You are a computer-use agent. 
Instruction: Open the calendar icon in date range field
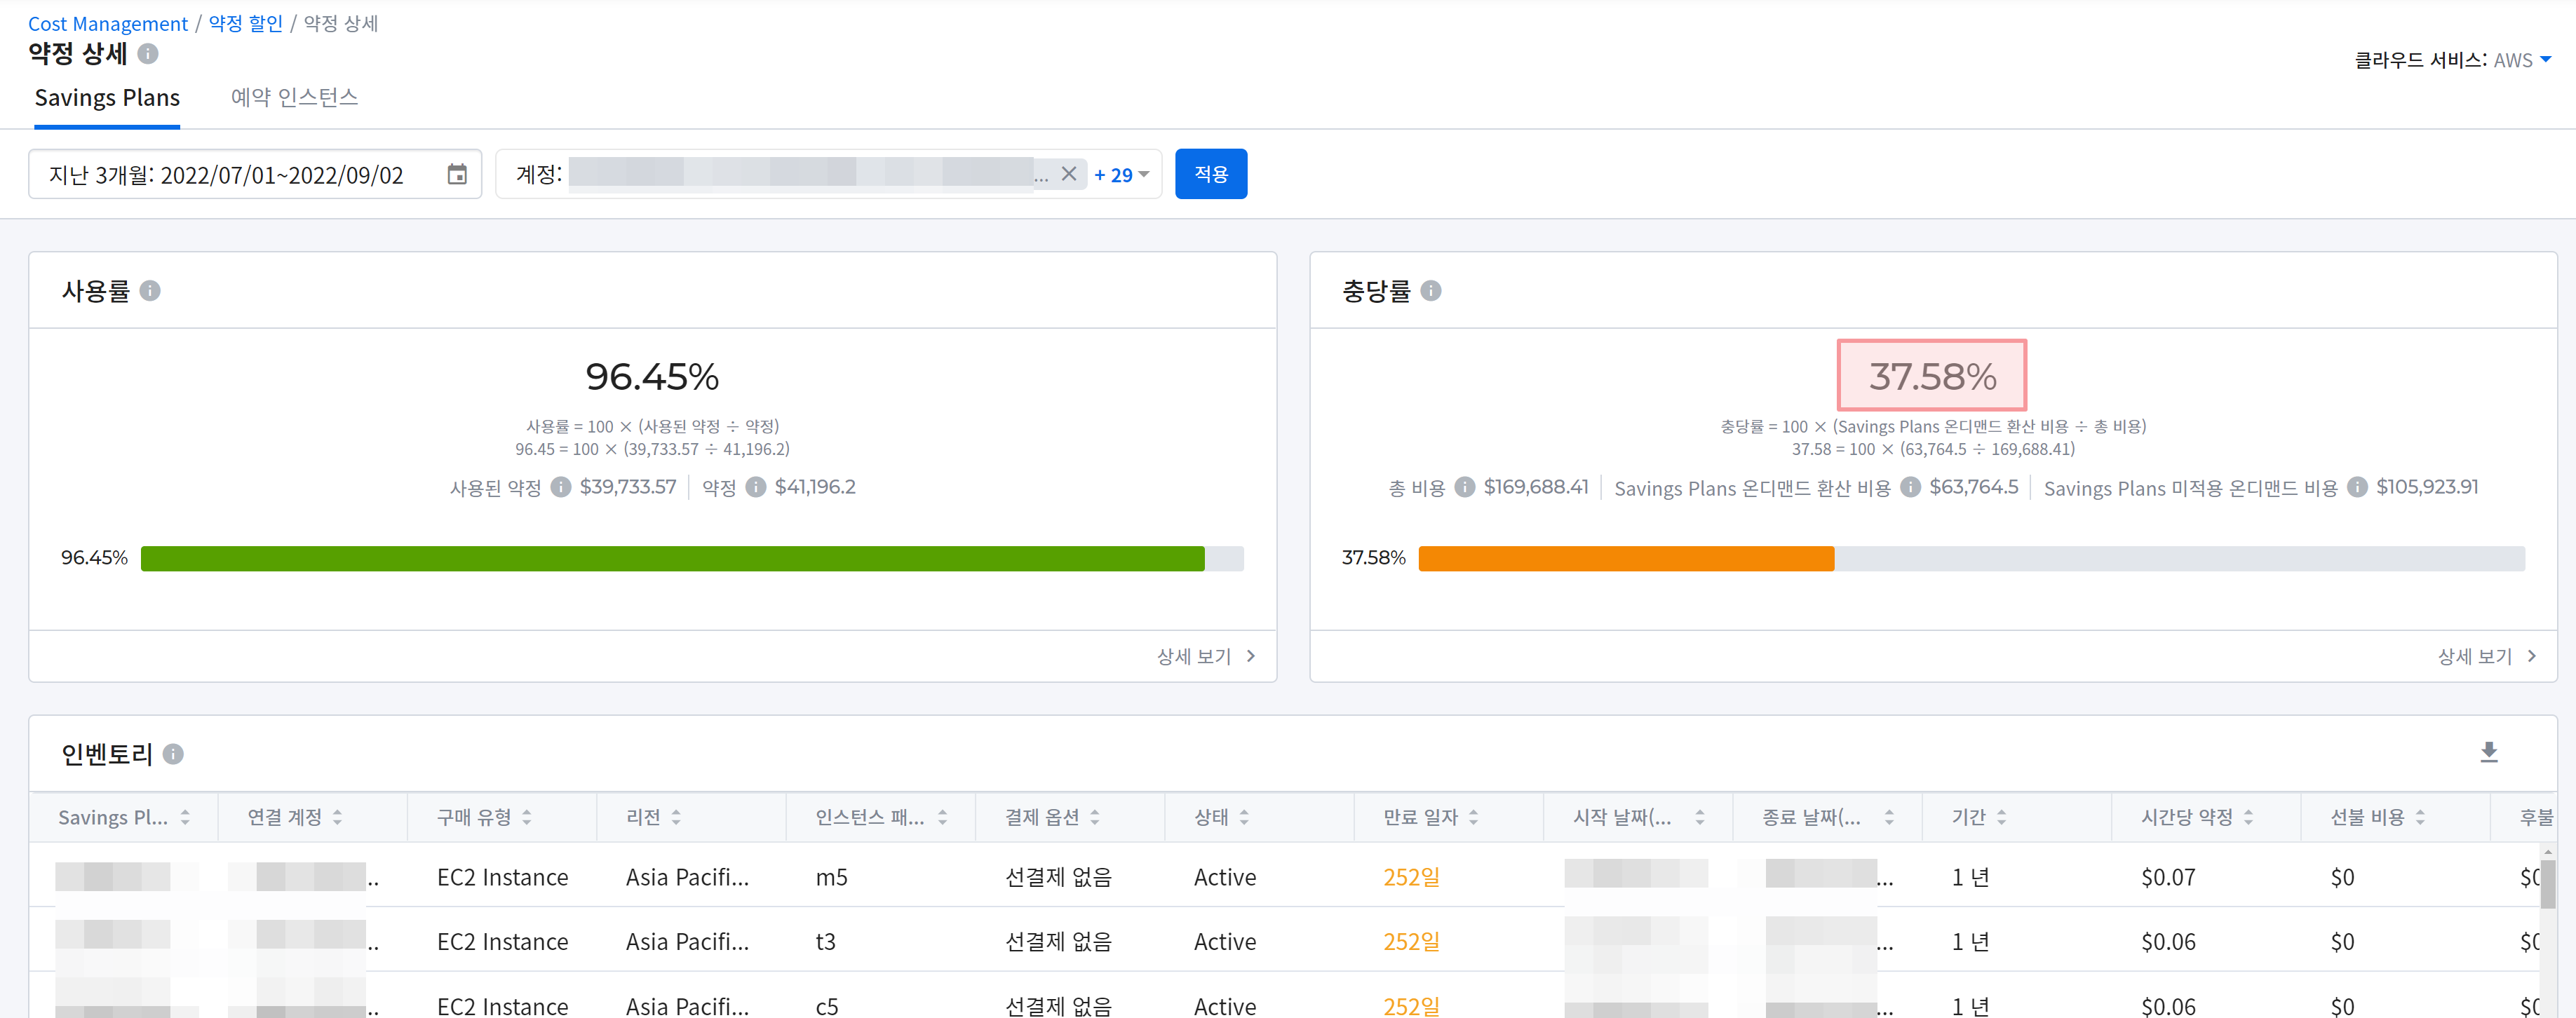tap(457, 175)
